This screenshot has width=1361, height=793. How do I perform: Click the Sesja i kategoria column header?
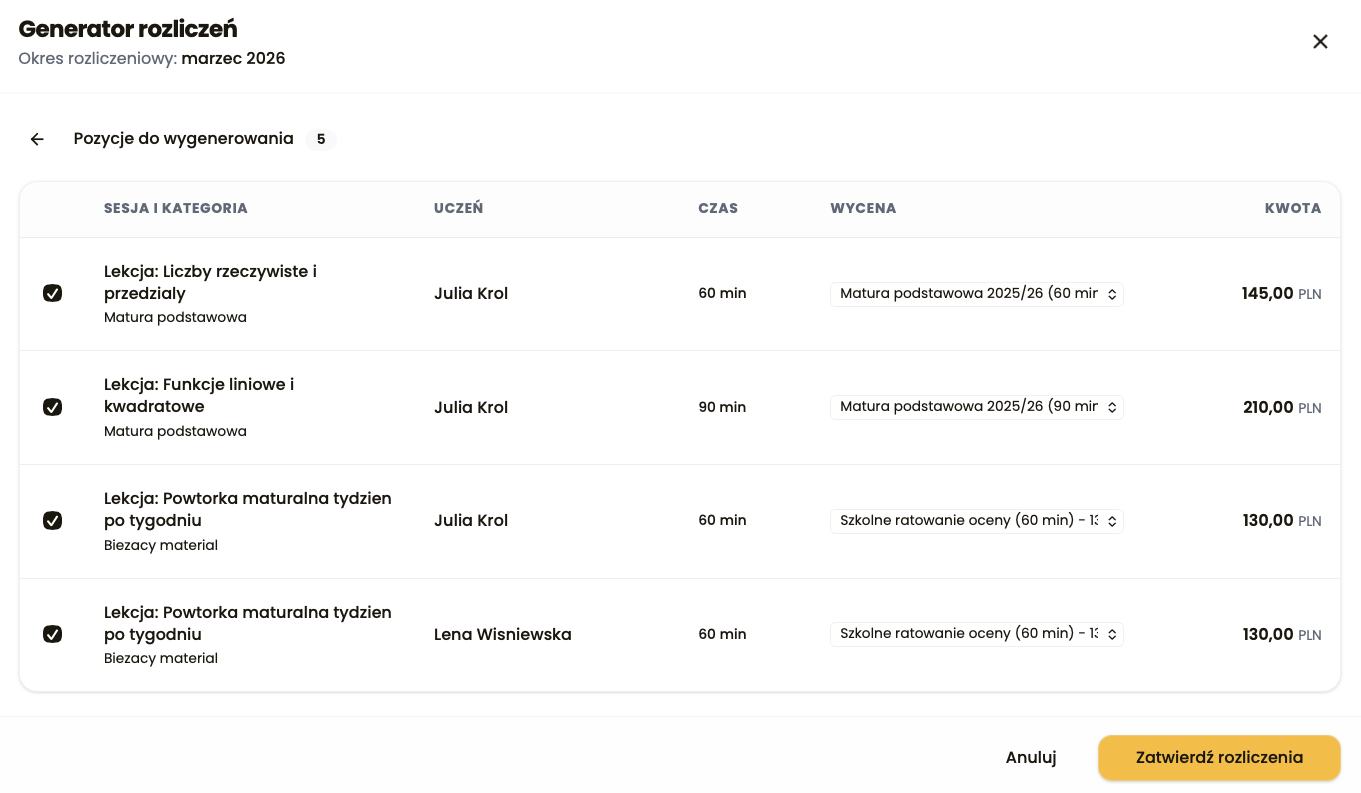coord(175,209)
